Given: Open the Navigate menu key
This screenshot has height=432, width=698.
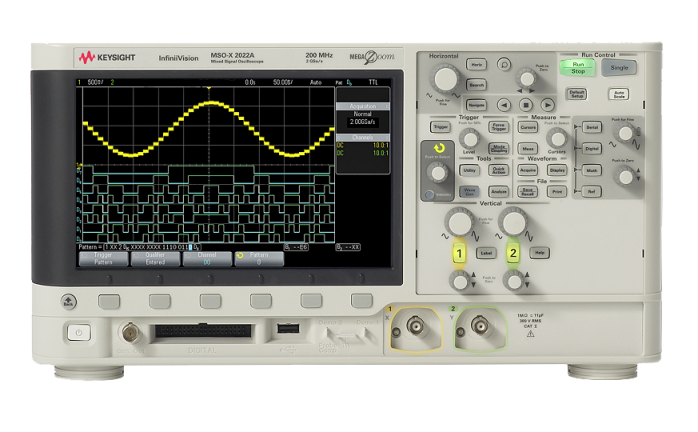Looking at the screenshot, I should (476, 105).
